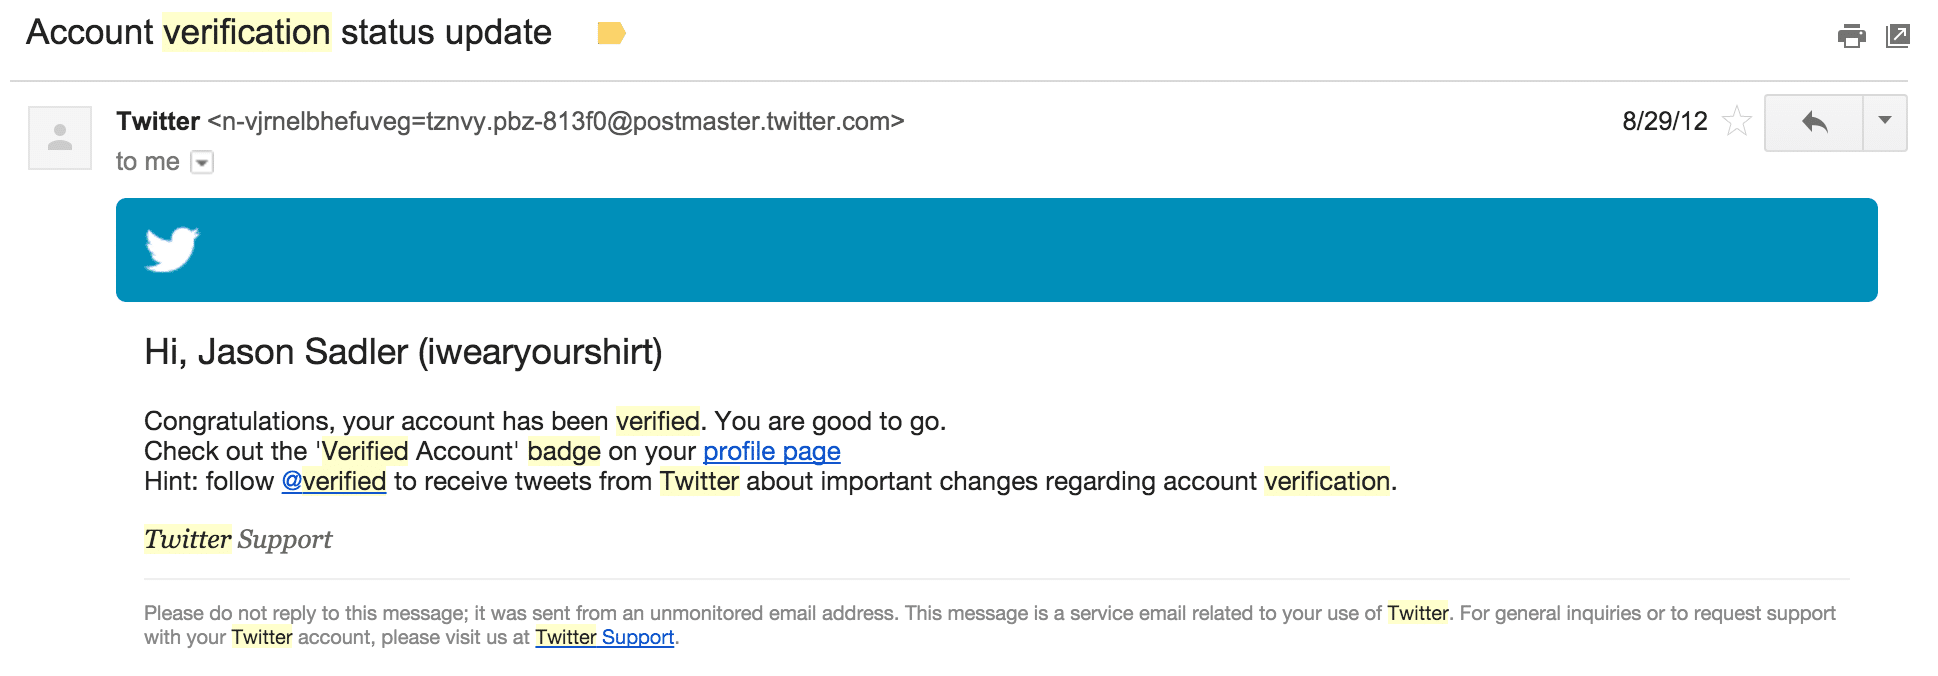
Task: Click the italic "Twitter Support" signature
Action: 238,540
